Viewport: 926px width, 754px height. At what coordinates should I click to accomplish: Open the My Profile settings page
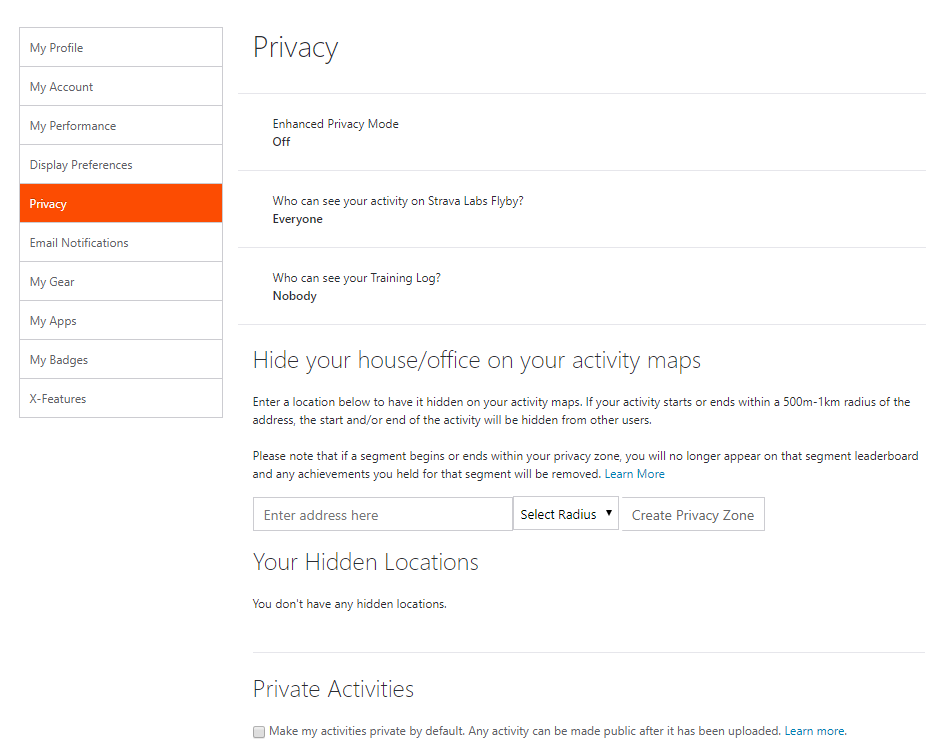click(121, 47)
